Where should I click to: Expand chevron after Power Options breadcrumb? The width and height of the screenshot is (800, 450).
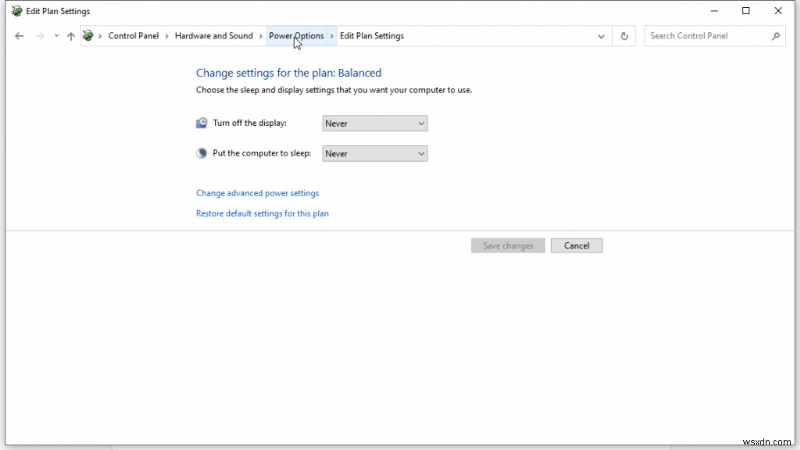point(332,36)
